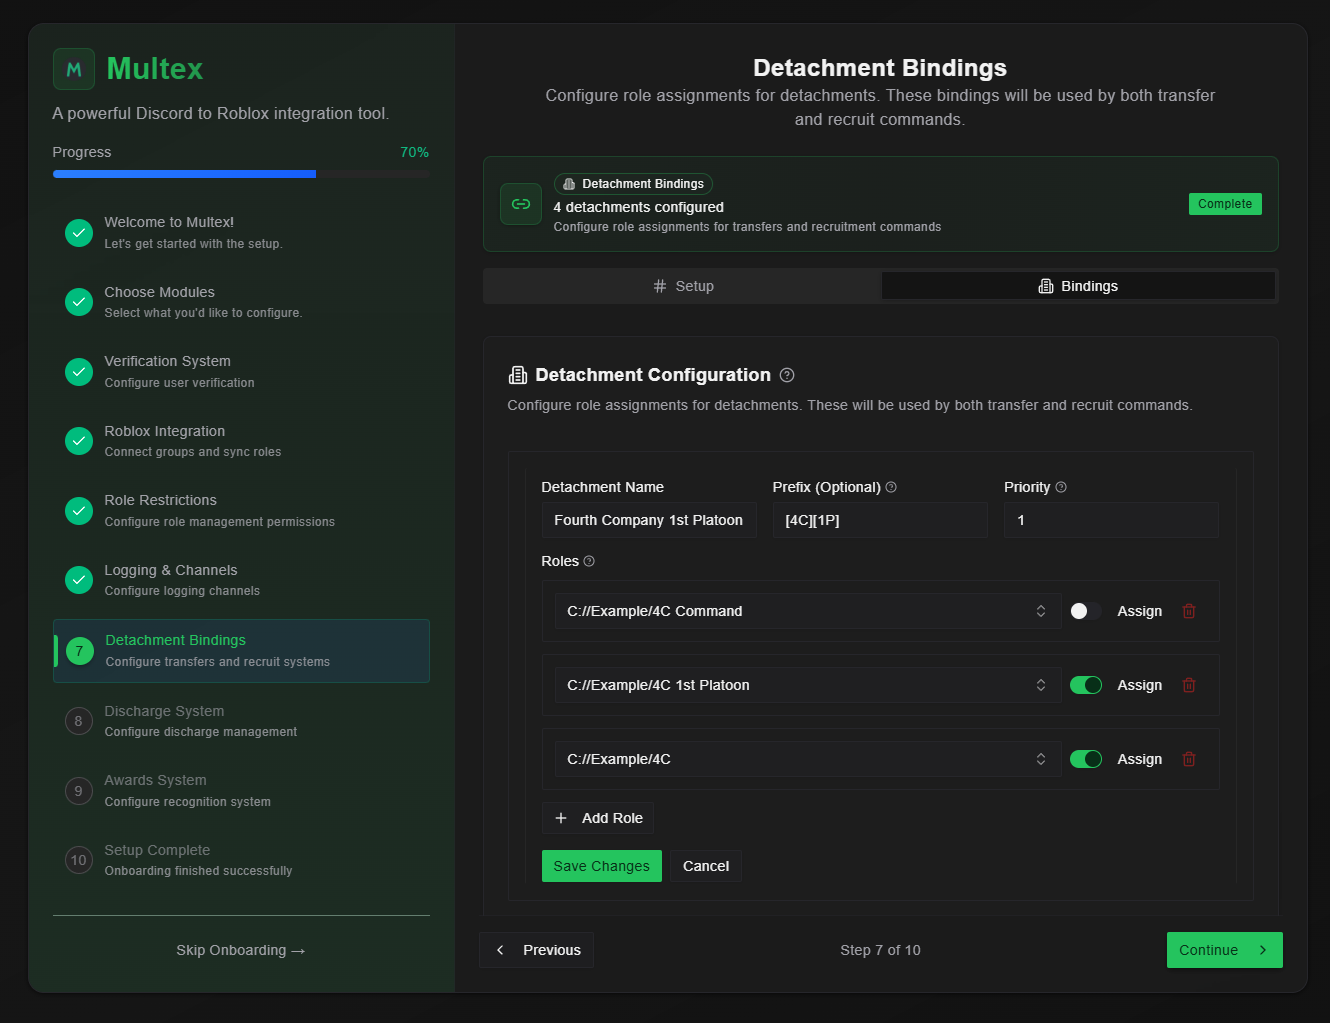Click the onboarding progress bar
1330x1023 pixels.
coord(241,174)
